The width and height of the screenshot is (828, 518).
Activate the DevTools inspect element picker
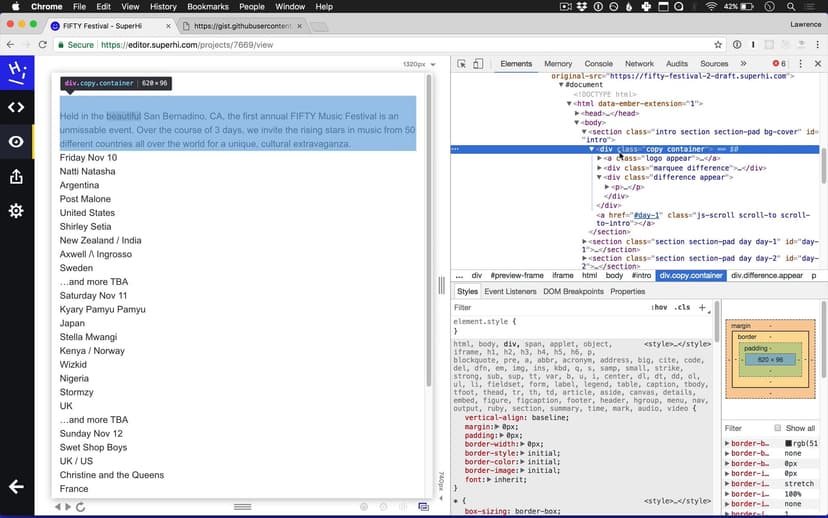pyautogui.click(x=462, y=64)
